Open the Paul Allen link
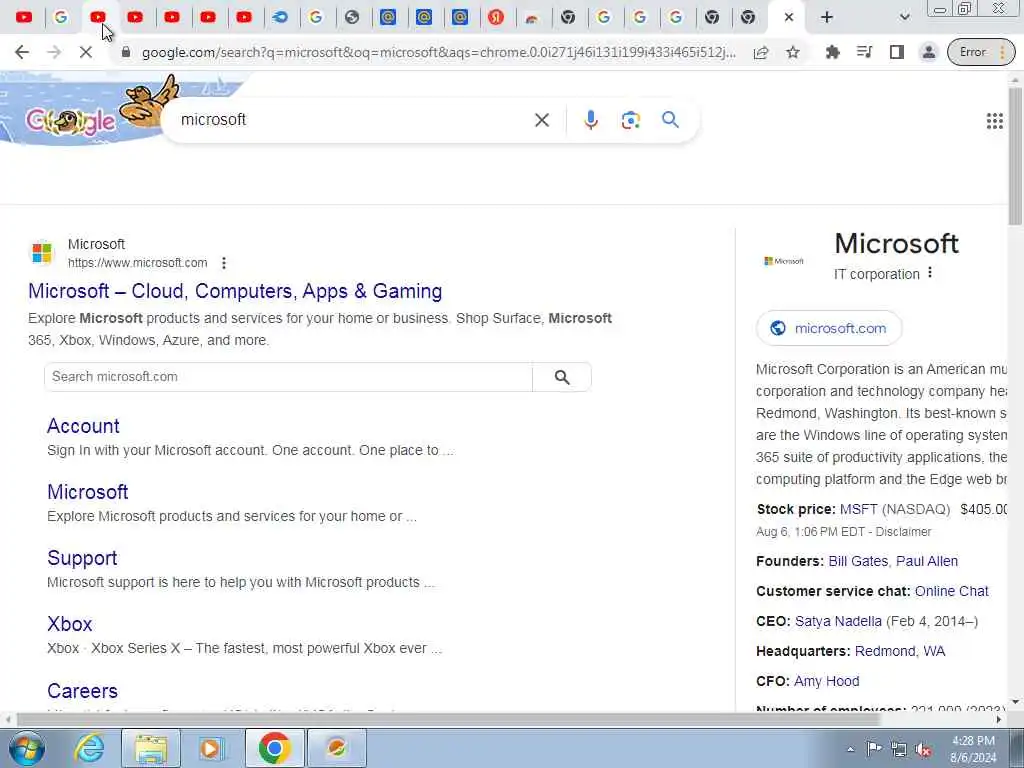 [x=927, y=562]
